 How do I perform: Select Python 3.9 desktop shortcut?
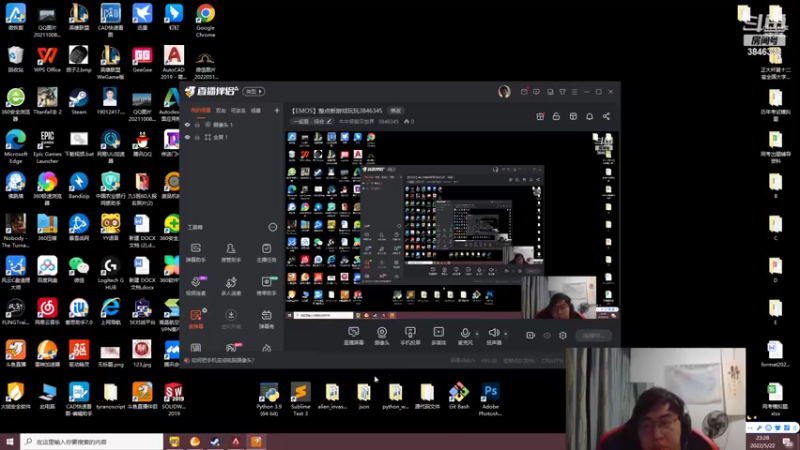point(269,399)
